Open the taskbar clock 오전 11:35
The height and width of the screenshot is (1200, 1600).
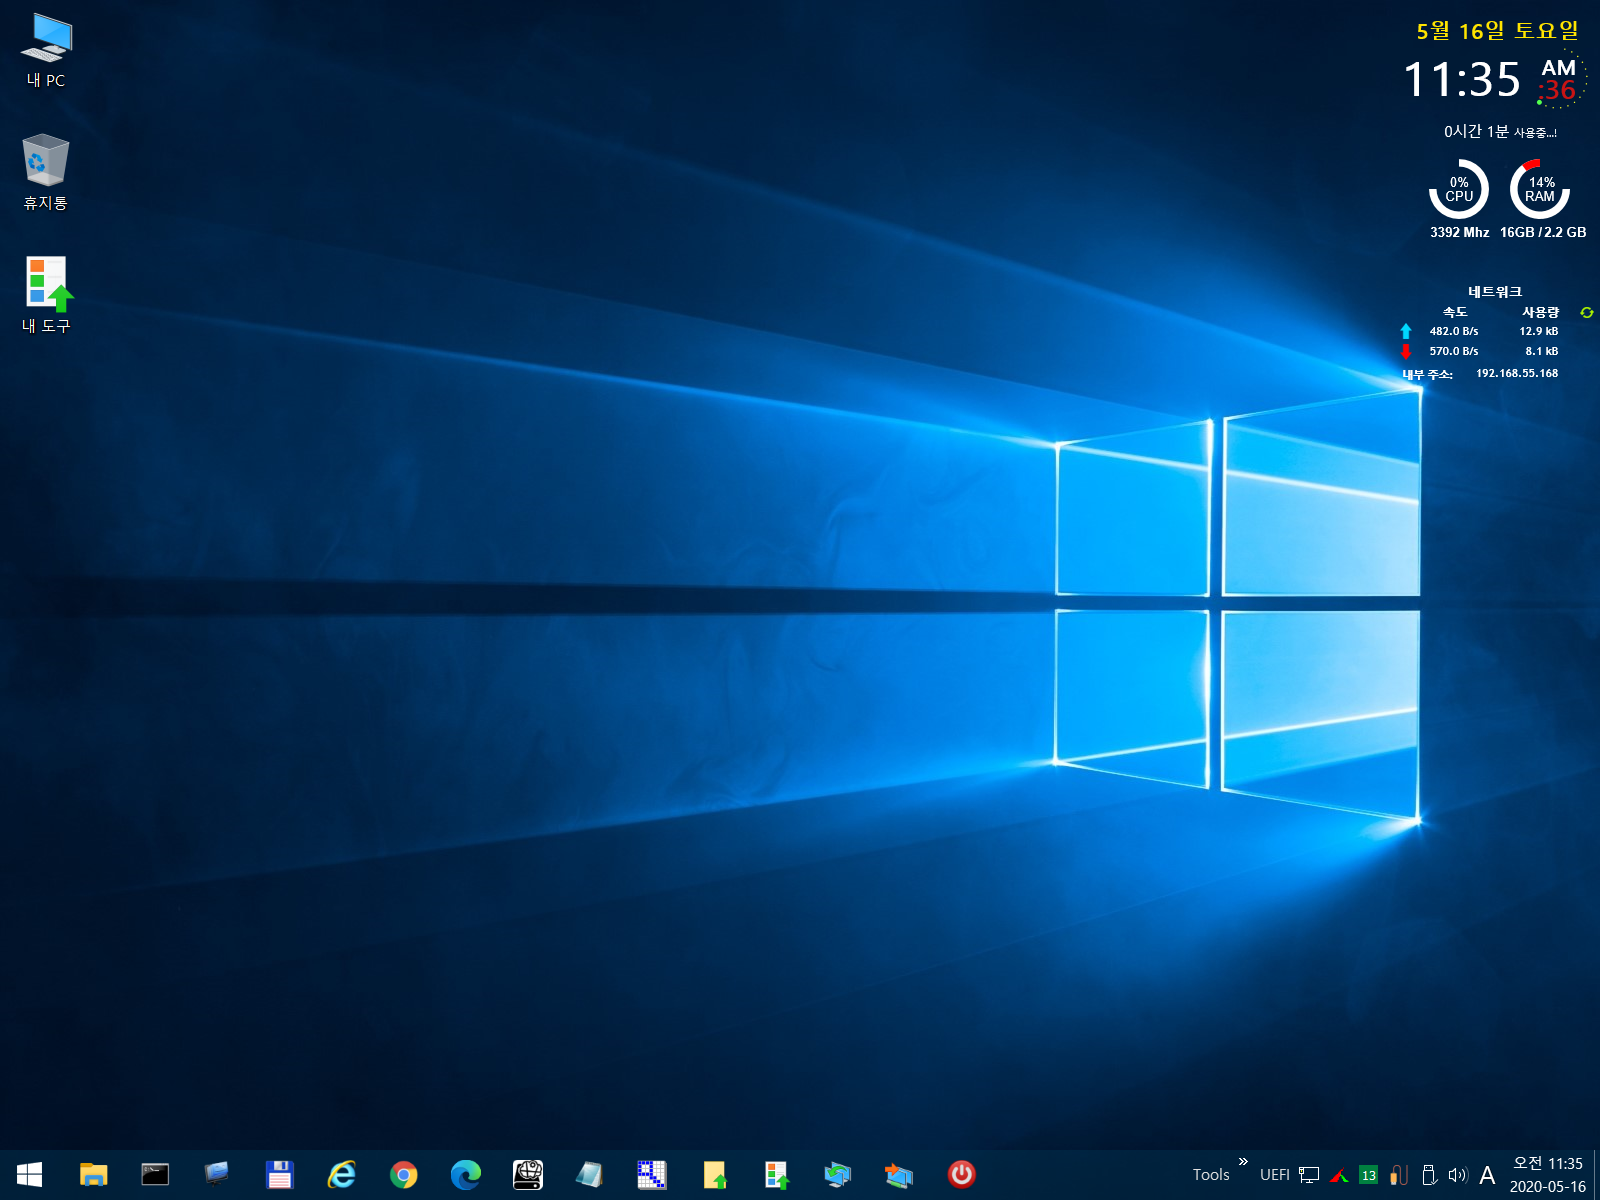click(1548, 1175)
